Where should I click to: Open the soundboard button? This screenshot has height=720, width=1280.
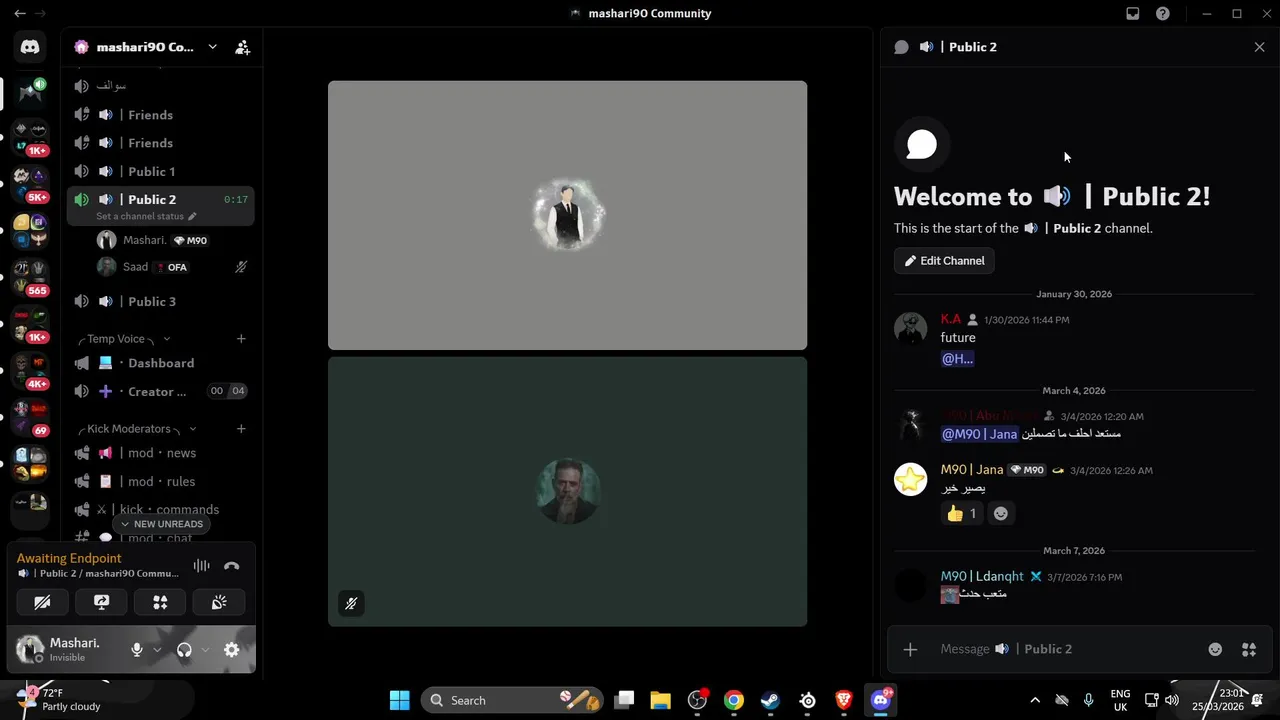219,602
